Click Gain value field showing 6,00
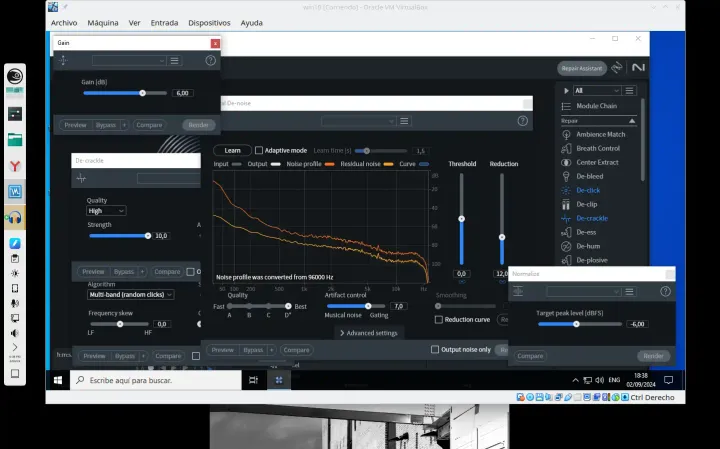The height and width of the screenshot is (449, 720). tap(182, 93)
